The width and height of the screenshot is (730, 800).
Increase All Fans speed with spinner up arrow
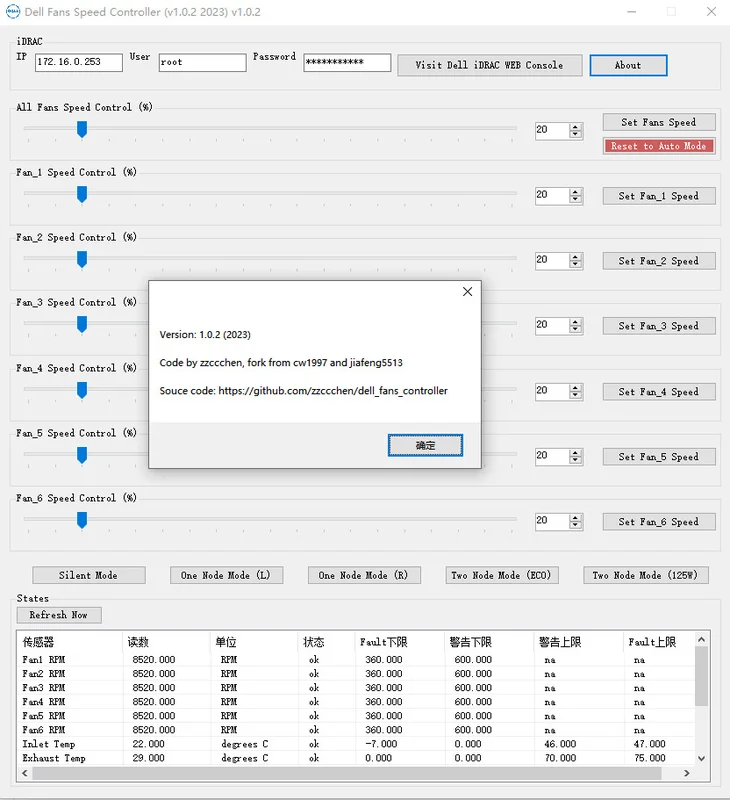pos(575,127)
